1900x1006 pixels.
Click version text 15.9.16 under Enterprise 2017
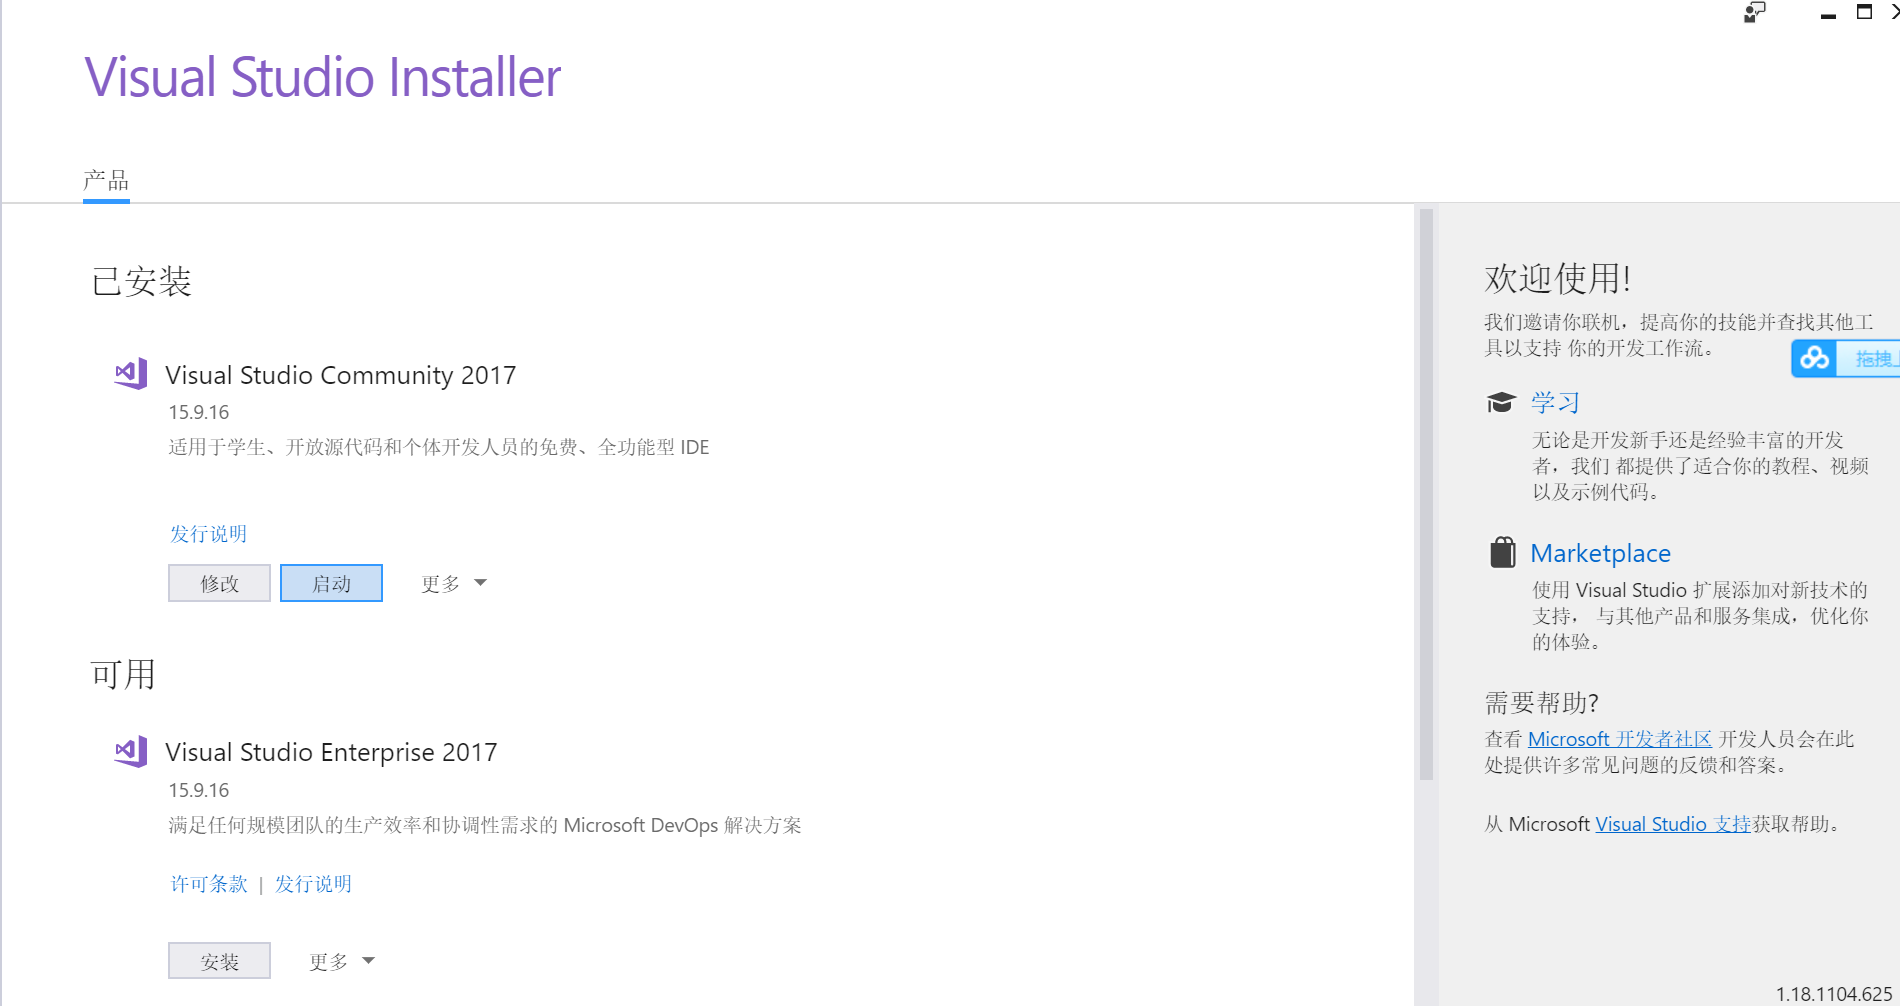pos(198,790)
